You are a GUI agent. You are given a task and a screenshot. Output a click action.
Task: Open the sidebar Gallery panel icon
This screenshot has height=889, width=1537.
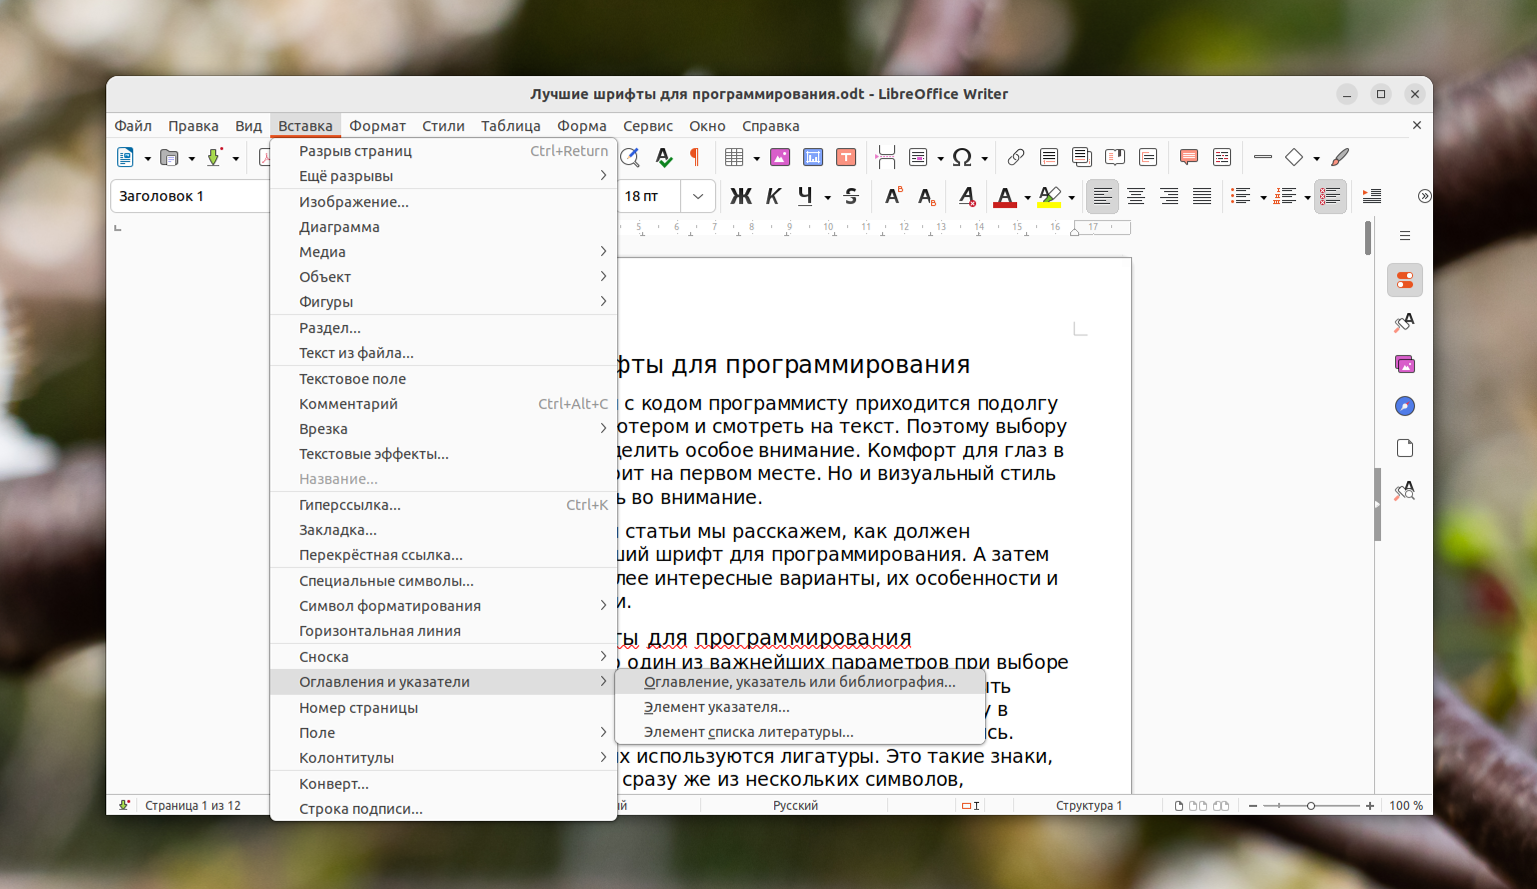click(1404, 364)
